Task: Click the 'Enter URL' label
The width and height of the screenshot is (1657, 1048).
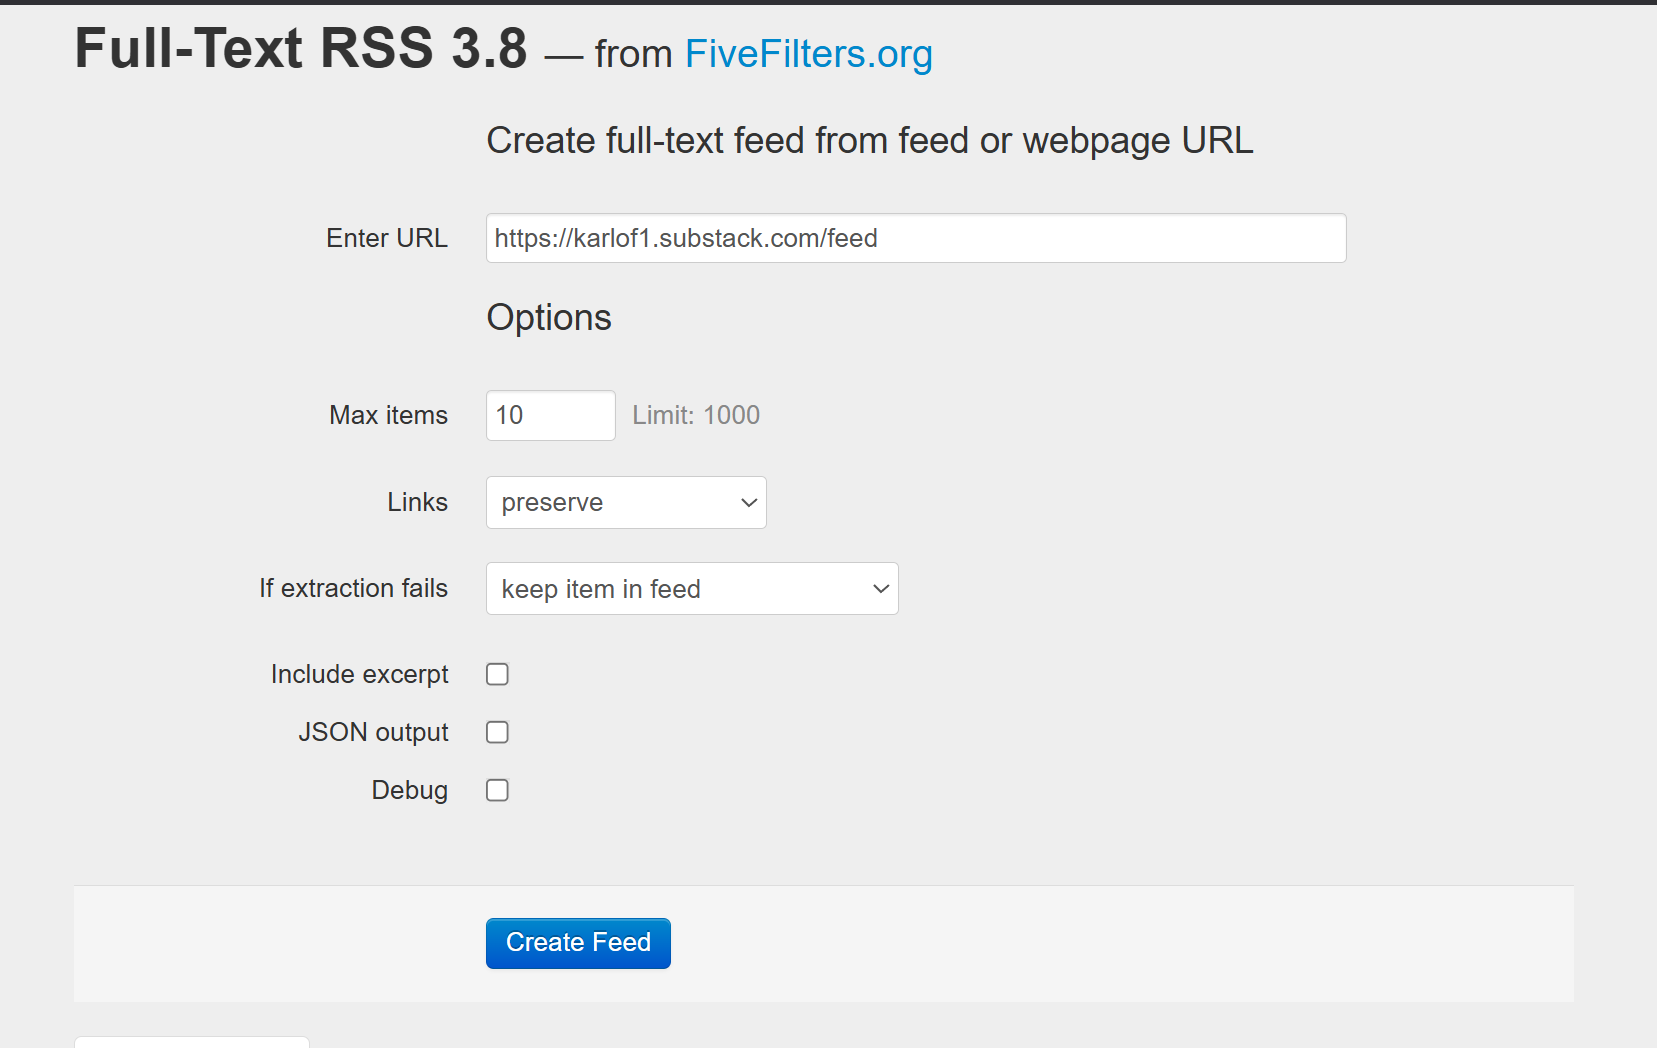Action: point(387,238)
